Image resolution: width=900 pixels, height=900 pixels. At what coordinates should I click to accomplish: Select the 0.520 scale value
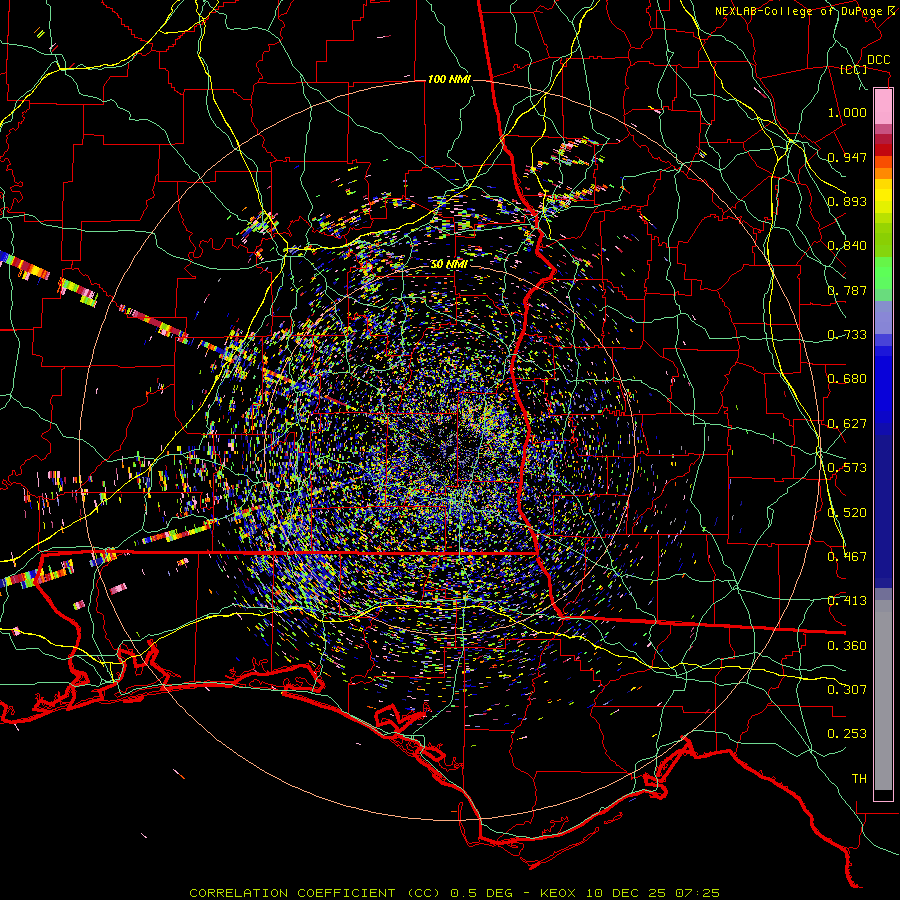[x=847, y=513]
